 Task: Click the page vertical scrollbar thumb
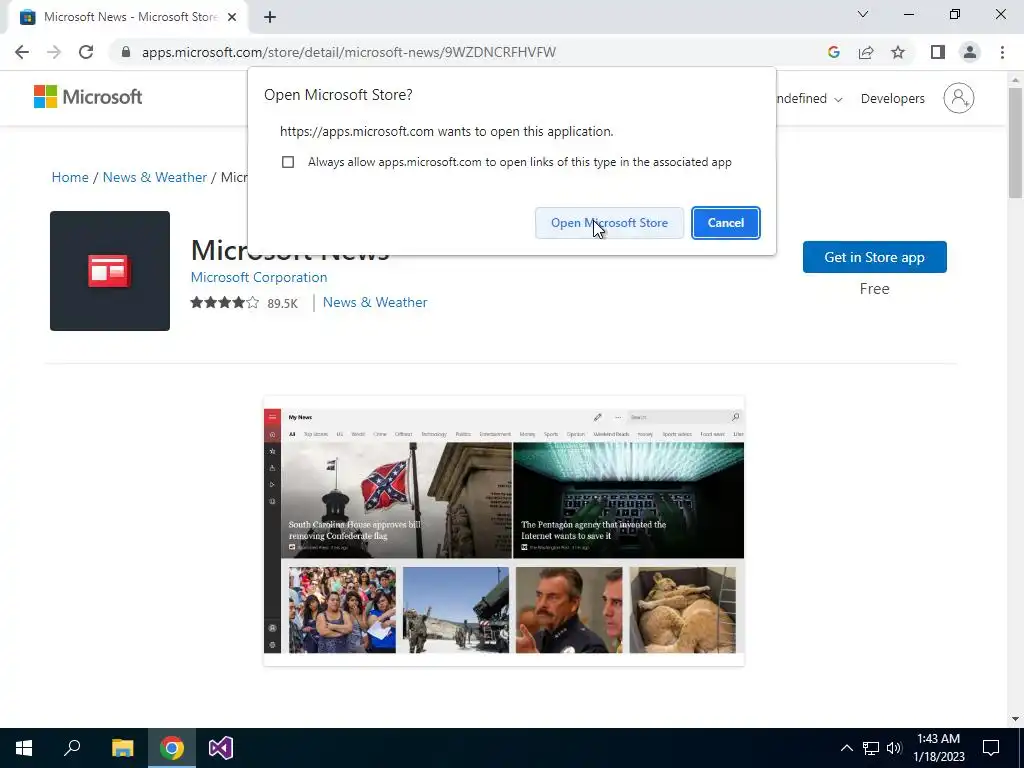pos(1015,142)
